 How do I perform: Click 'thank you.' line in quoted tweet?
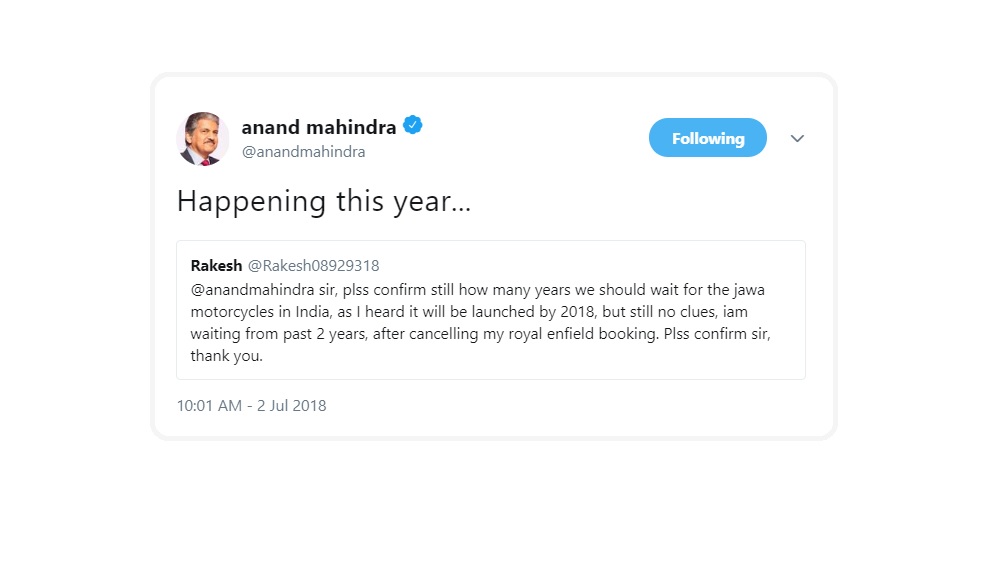click(226, 356)
